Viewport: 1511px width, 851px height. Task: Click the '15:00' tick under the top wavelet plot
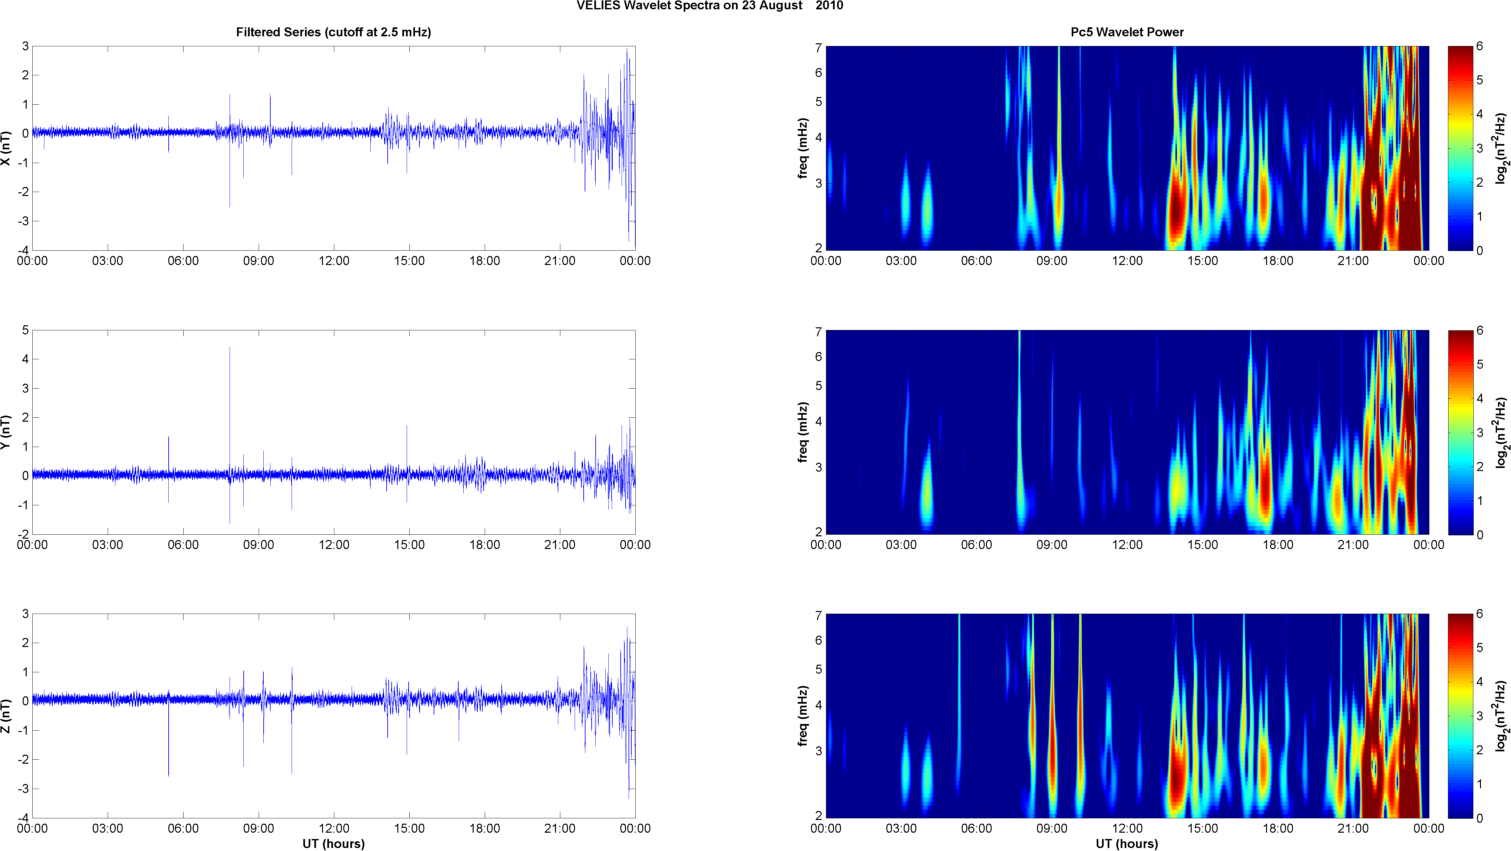1202,261
